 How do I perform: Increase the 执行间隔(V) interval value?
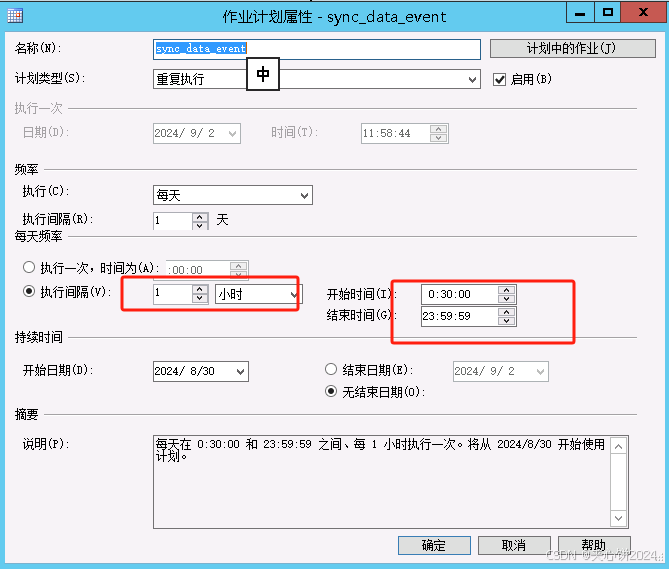(200, 290)
